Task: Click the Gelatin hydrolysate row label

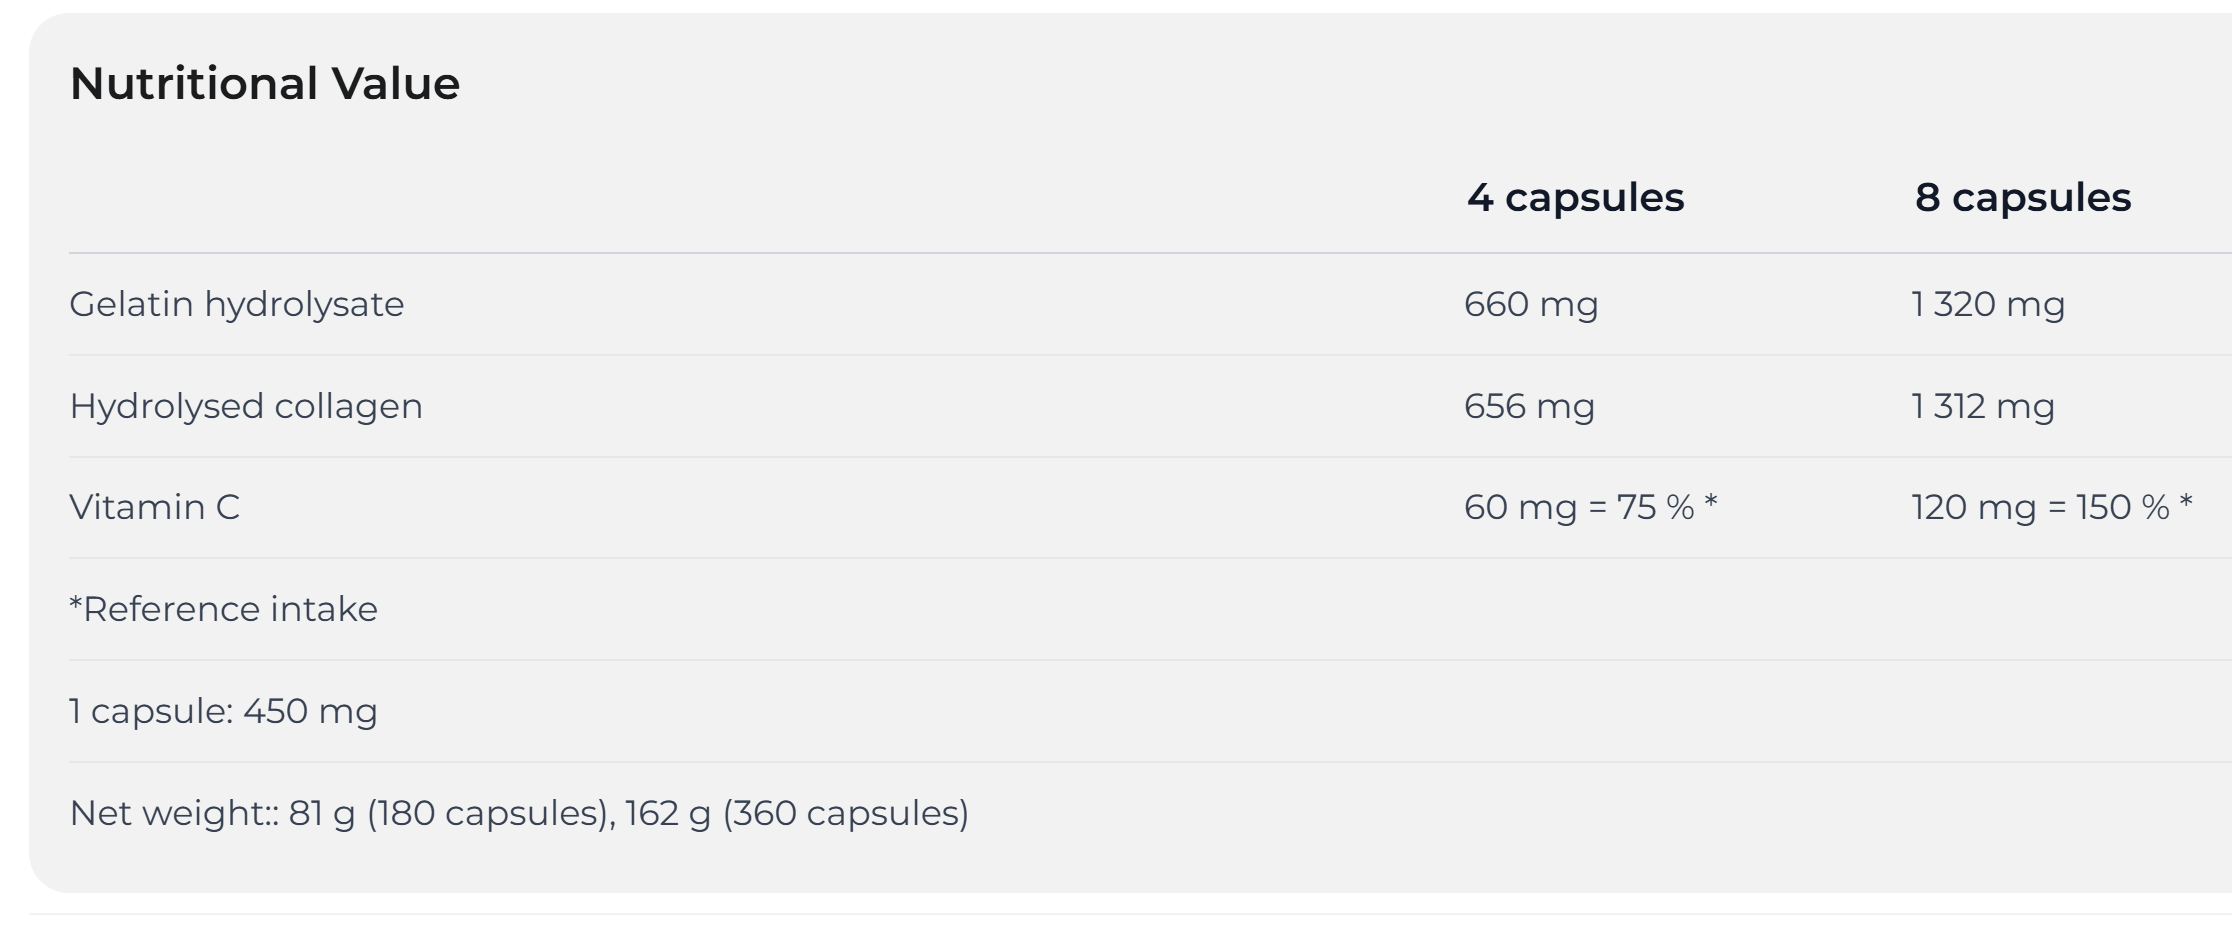Action: tap(237, 304)
